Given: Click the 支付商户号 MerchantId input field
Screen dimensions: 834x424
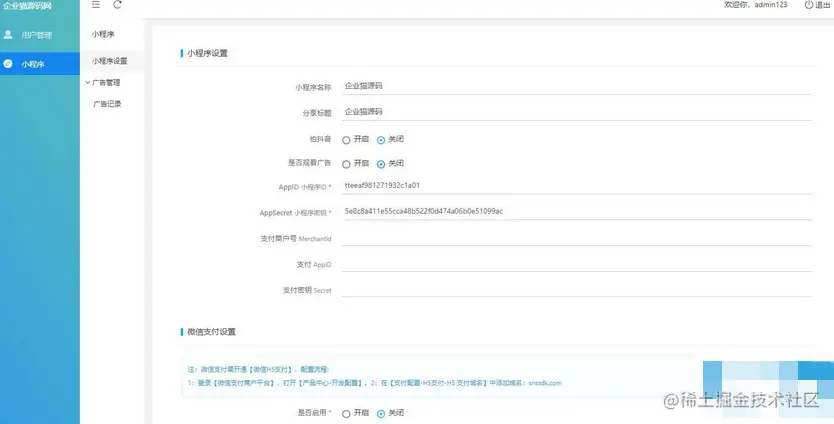Looking at the screenshot, I should tap(577, 238).
